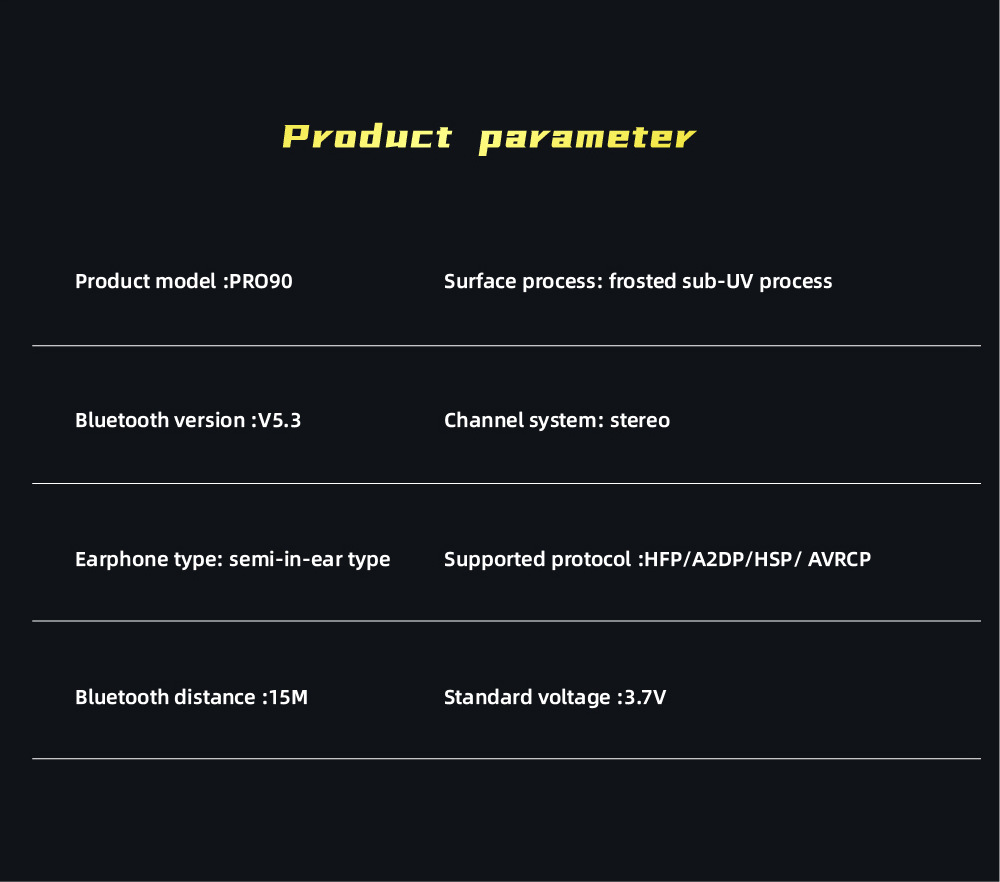Viewport: 1000px width, 882px height.
Task: Click the divider line below Bluetooth distance row
Action: [506, 759]
